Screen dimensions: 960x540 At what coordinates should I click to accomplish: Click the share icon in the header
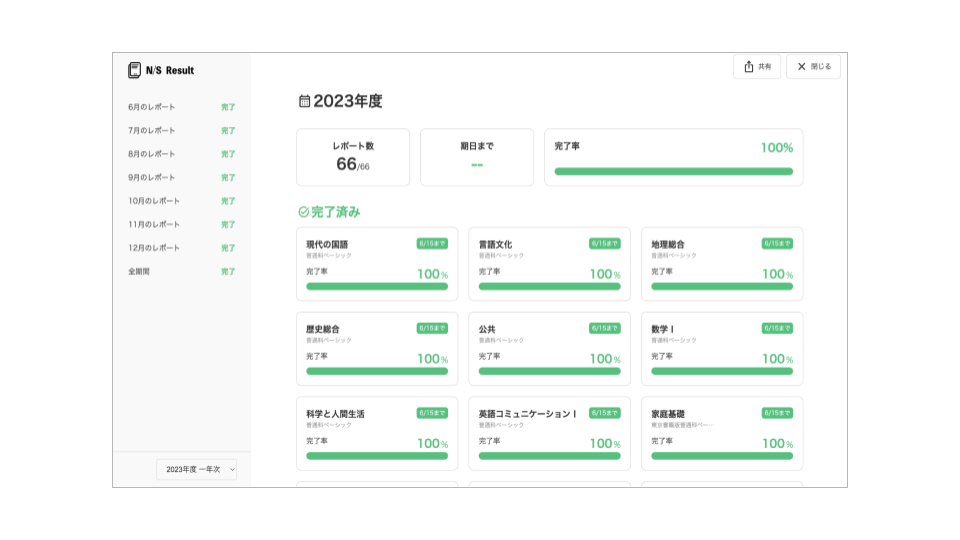(x=749, y=67)
